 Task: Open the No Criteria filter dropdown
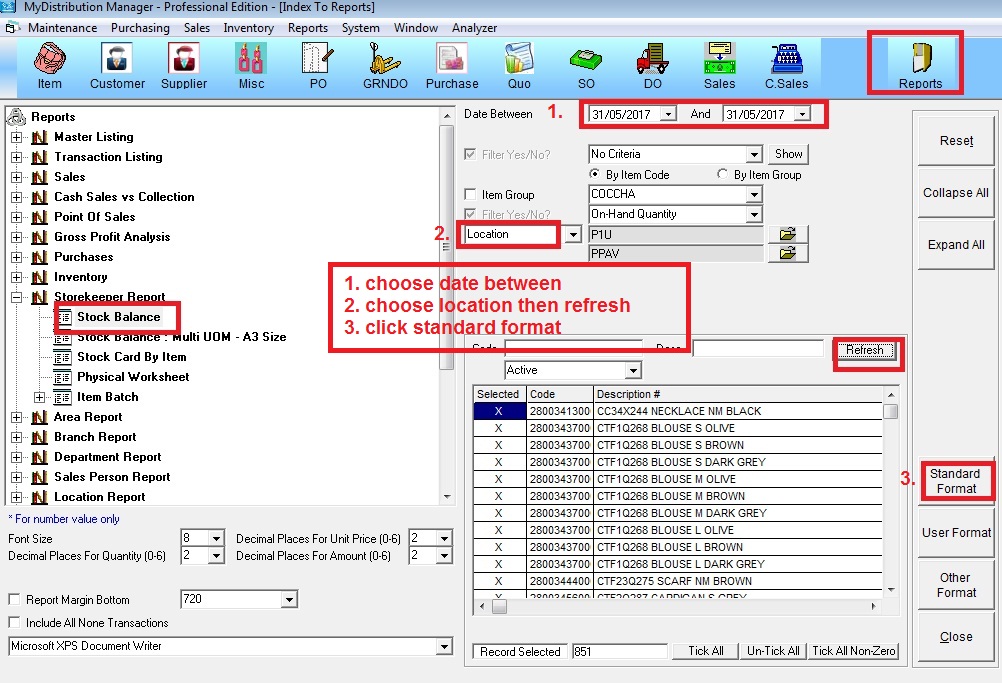point(754,155)
